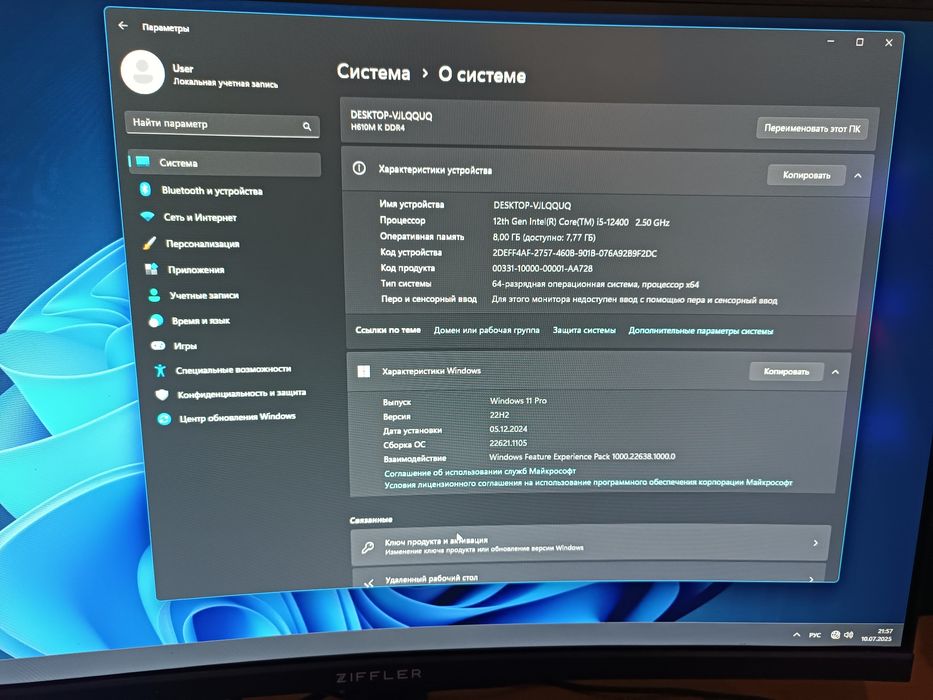Click the Система breadcrumb in the page title
This screenshot has width=933, height=700.
(373, 73)
